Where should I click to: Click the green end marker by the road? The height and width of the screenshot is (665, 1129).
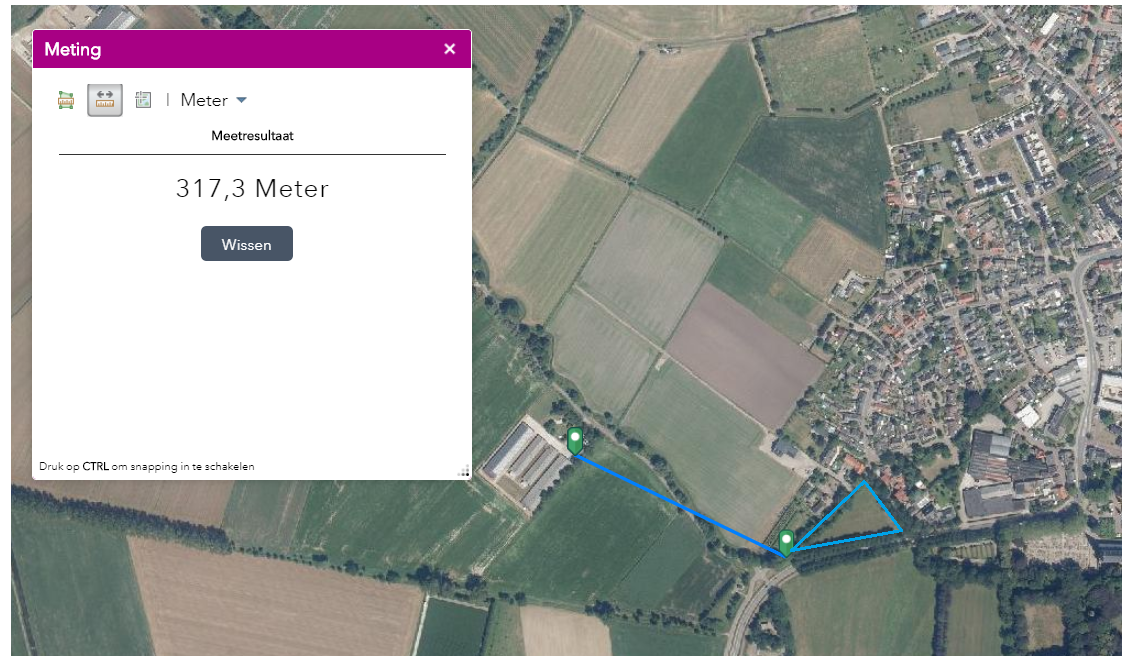[787, 541]
